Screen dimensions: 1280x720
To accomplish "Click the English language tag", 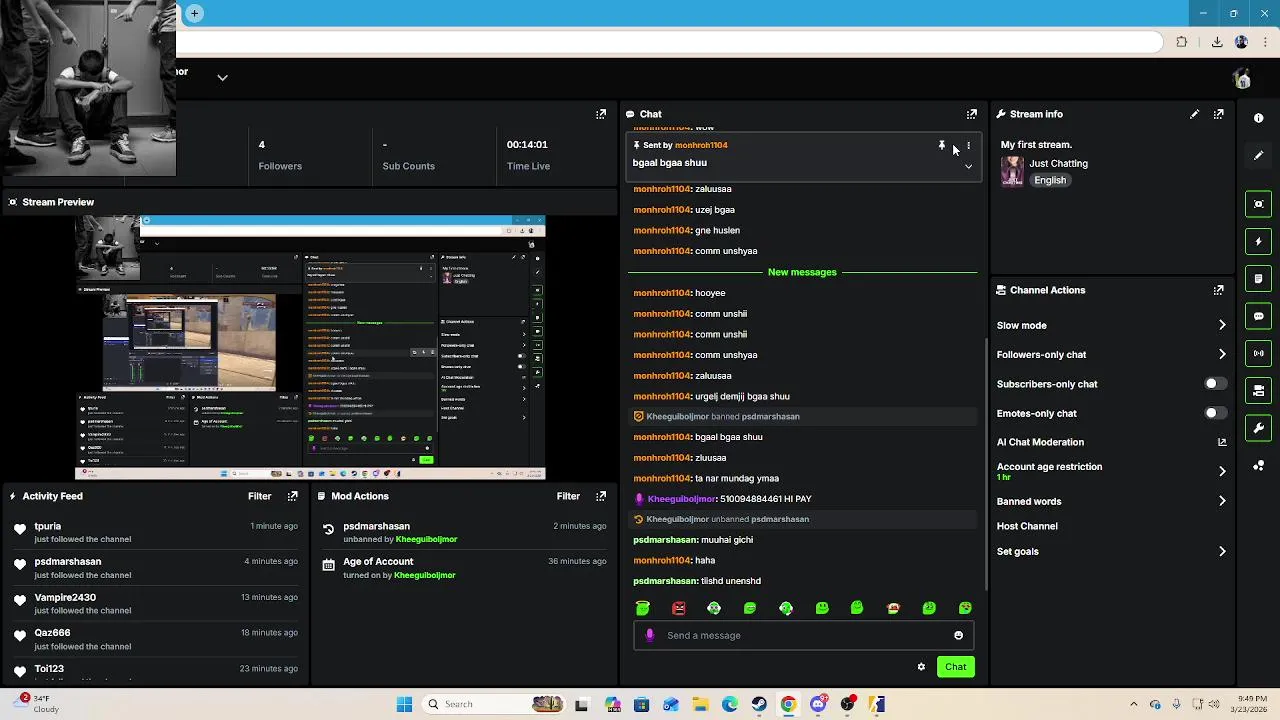I will pyautogui.click(x=1050, y=180).
